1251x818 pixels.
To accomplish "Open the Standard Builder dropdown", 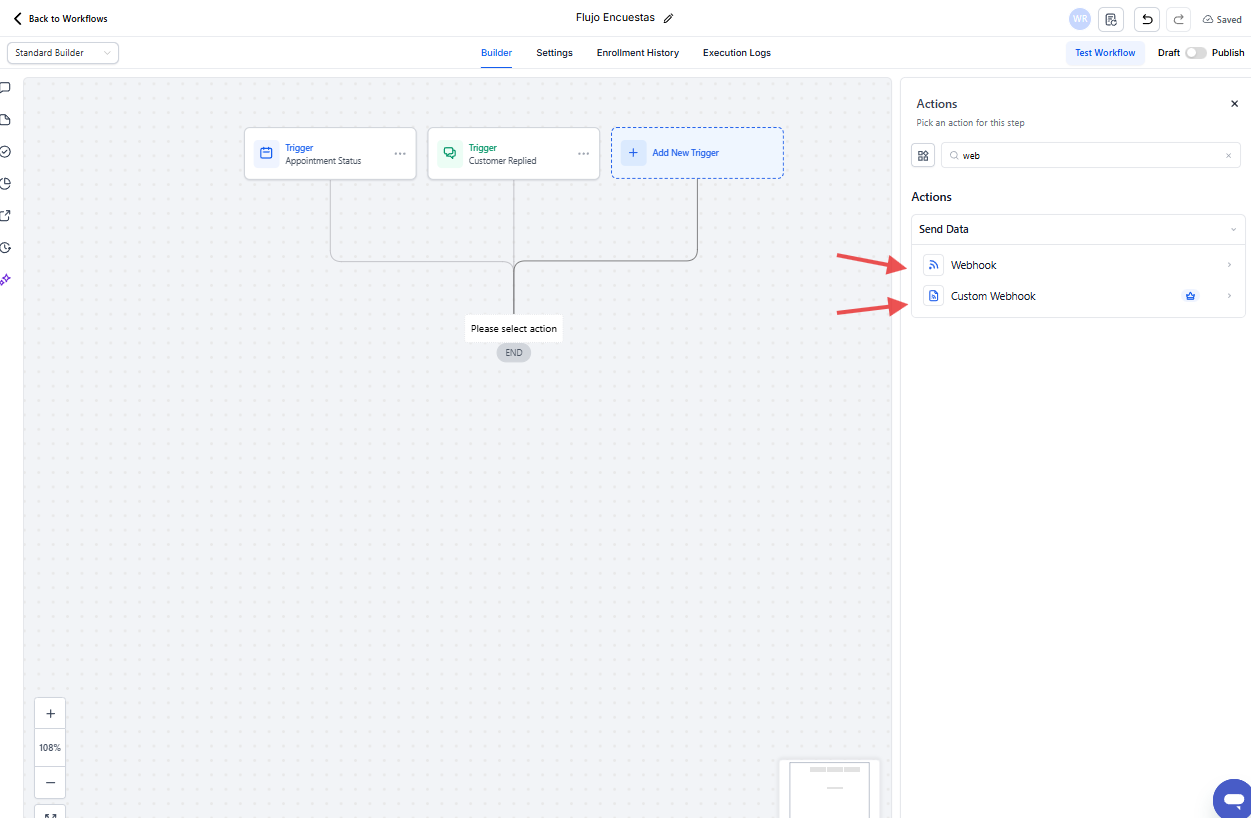I will 63,53.
